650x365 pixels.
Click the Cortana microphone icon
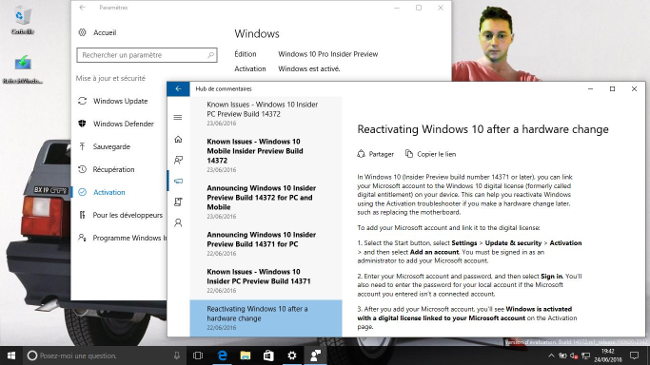point(177,355)
